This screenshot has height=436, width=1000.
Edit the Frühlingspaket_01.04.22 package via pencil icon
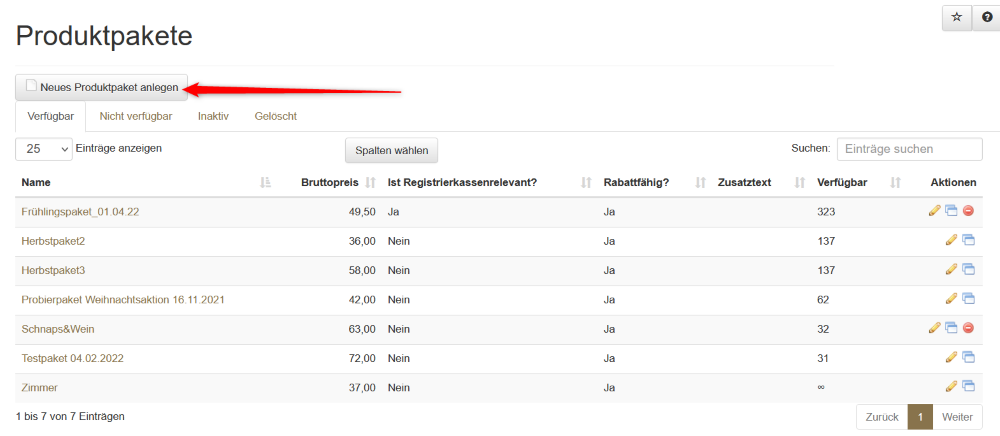(x=934, y=211)
